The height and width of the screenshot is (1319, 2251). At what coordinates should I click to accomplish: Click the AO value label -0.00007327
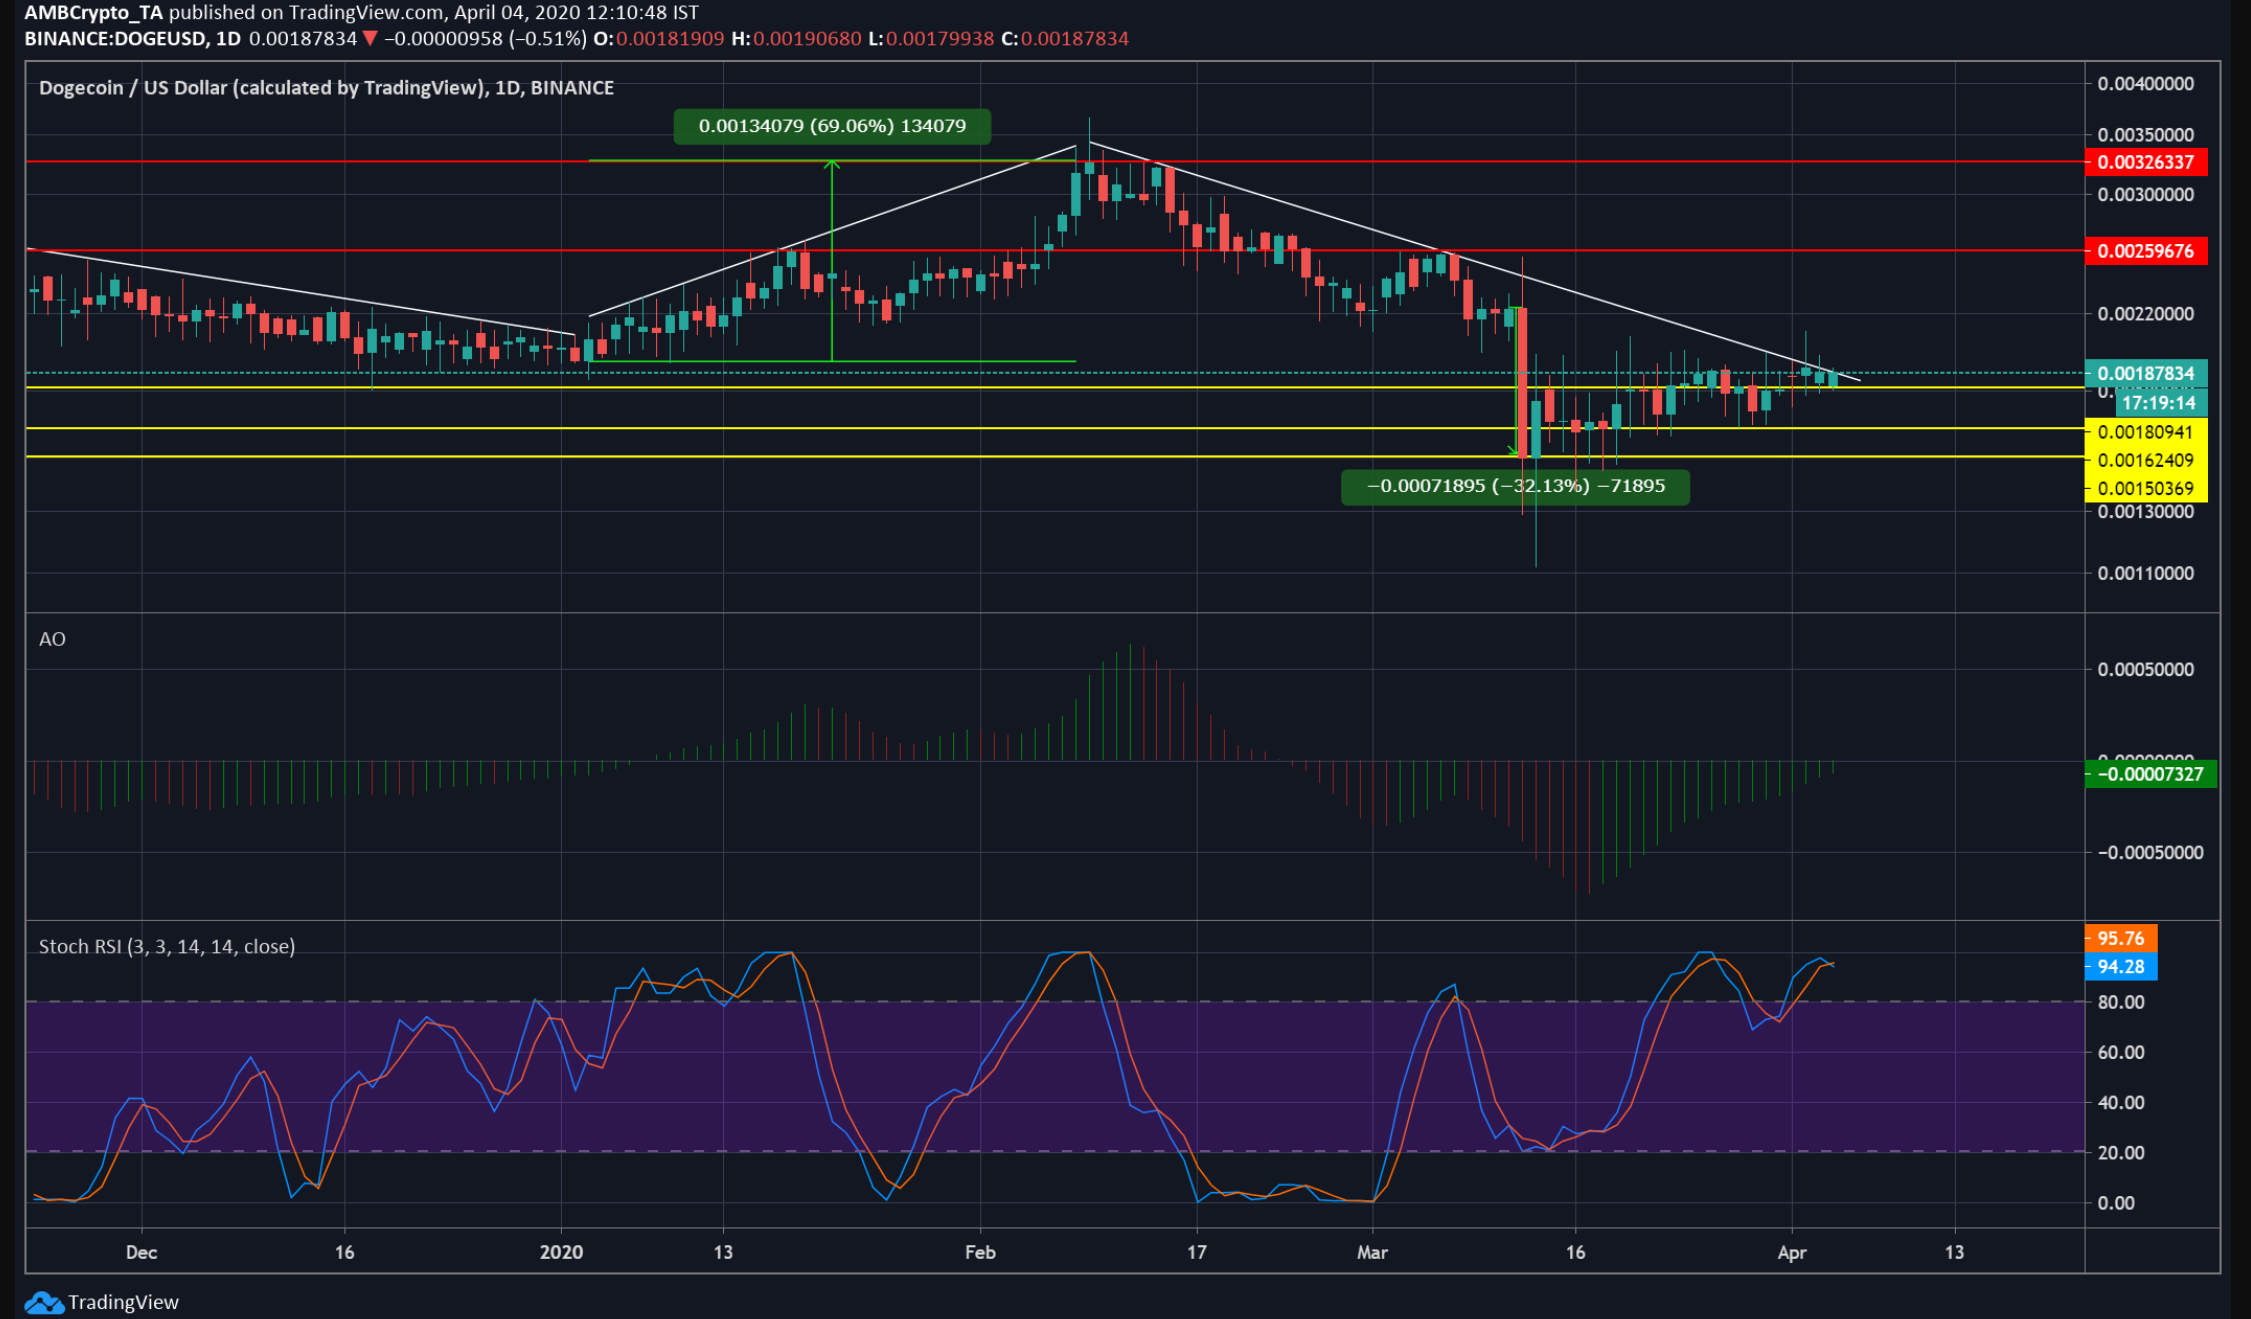click(x=2151, y=774)
